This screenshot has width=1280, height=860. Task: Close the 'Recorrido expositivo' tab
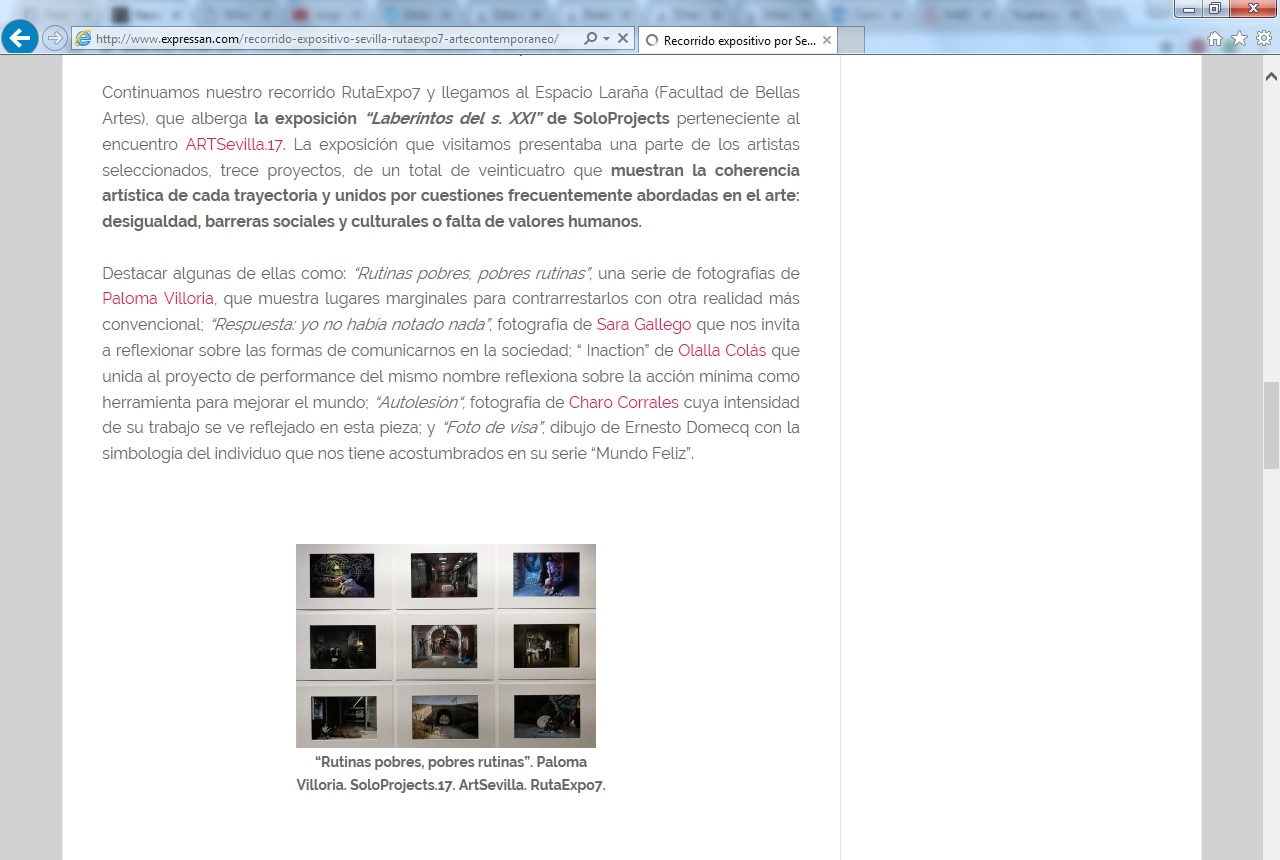coord(826,41)
